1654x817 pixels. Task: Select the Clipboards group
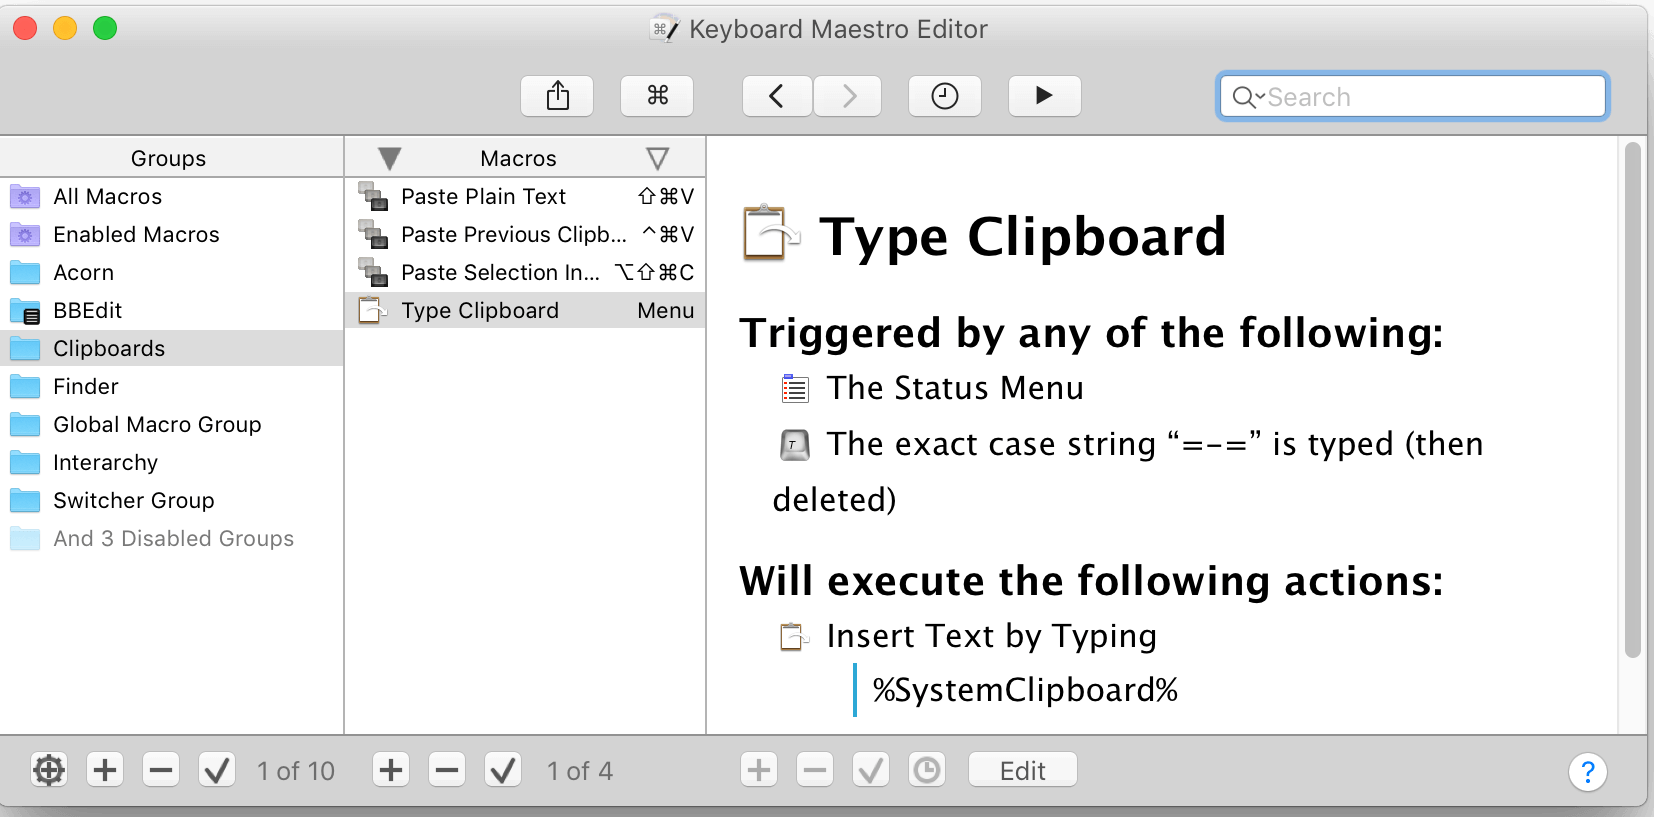tap(172, 348)
